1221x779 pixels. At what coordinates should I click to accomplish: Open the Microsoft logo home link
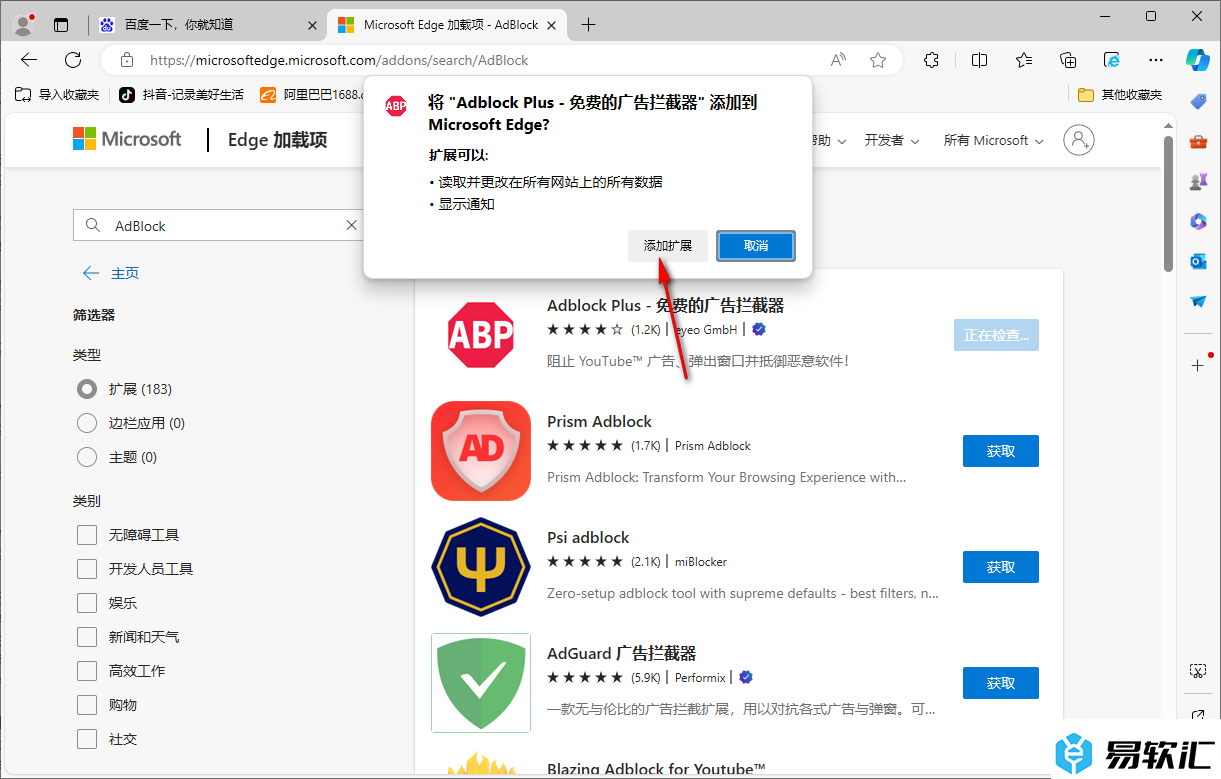(127, 139)
